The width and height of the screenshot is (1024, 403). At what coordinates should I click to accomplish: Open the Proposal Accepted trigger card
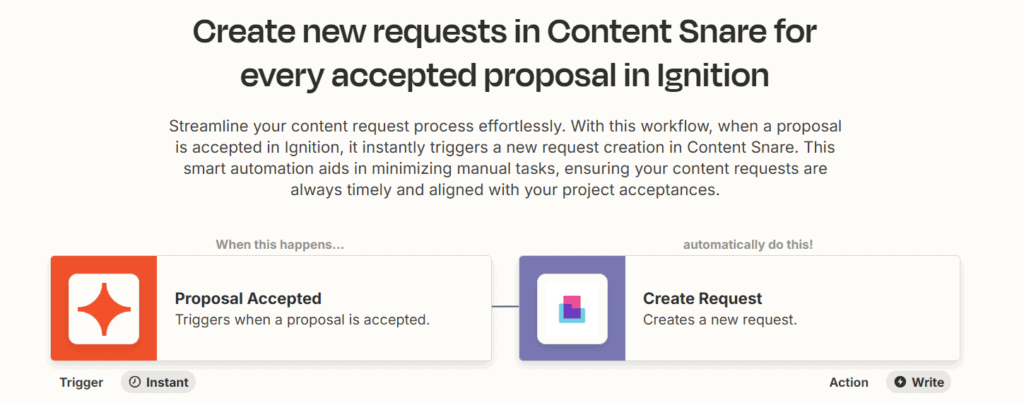pyautogui.click(x=270, y=308)
